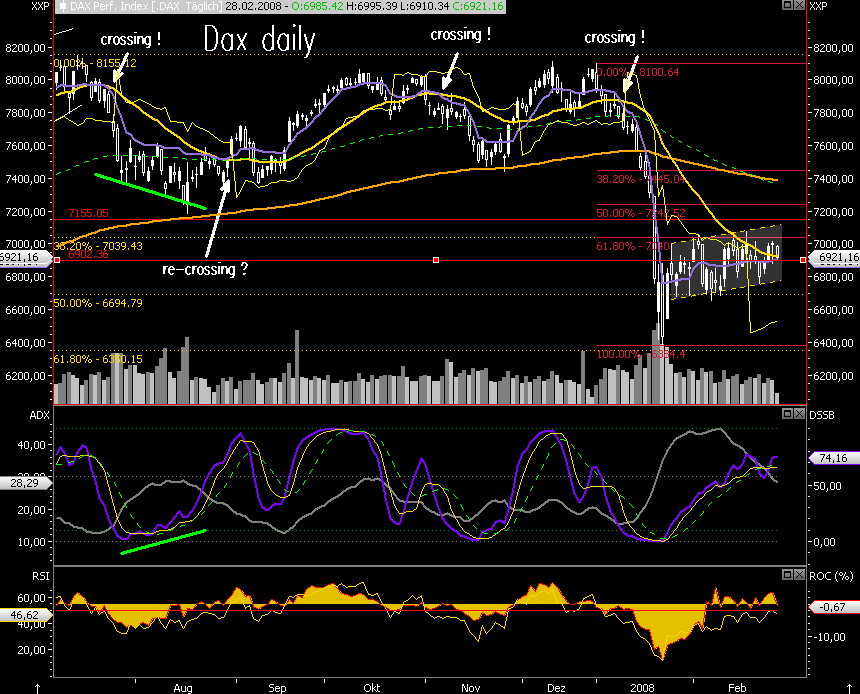Click the 6921,16 price marker on right axis

point(834,257)
